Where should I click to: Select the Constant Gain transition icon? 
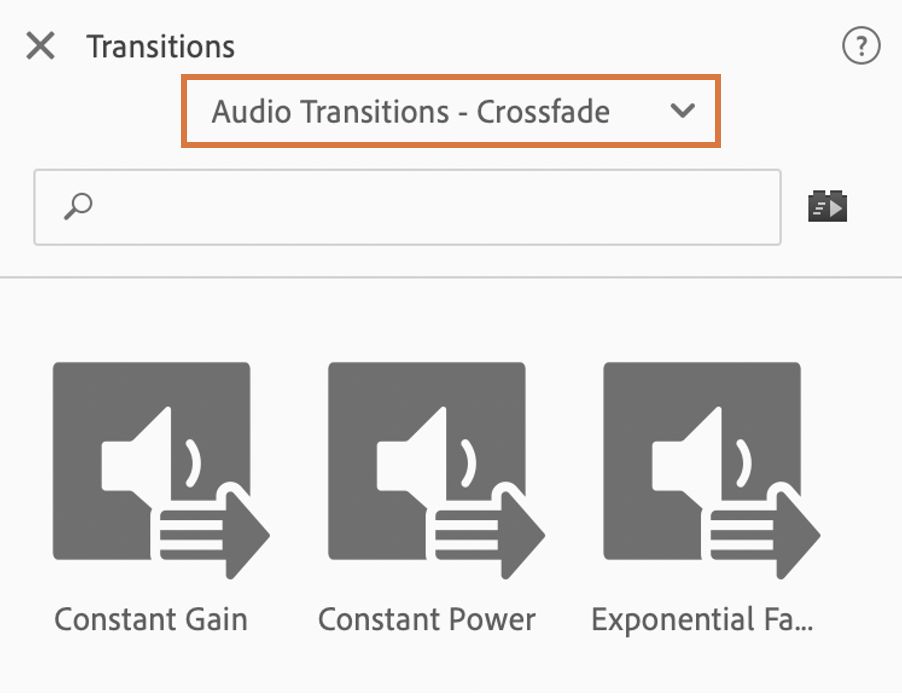click(151, 462)
